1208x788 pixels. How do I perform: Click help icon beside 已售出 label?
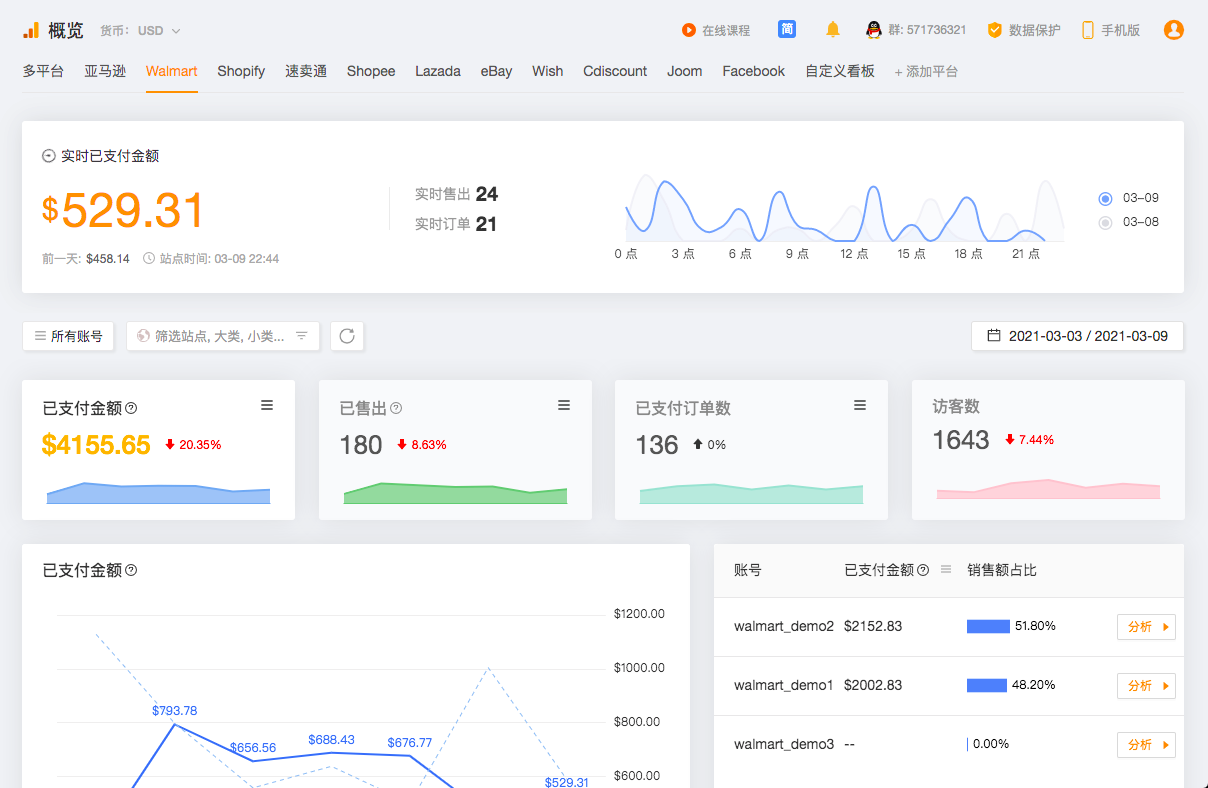[x=396, y=408]
